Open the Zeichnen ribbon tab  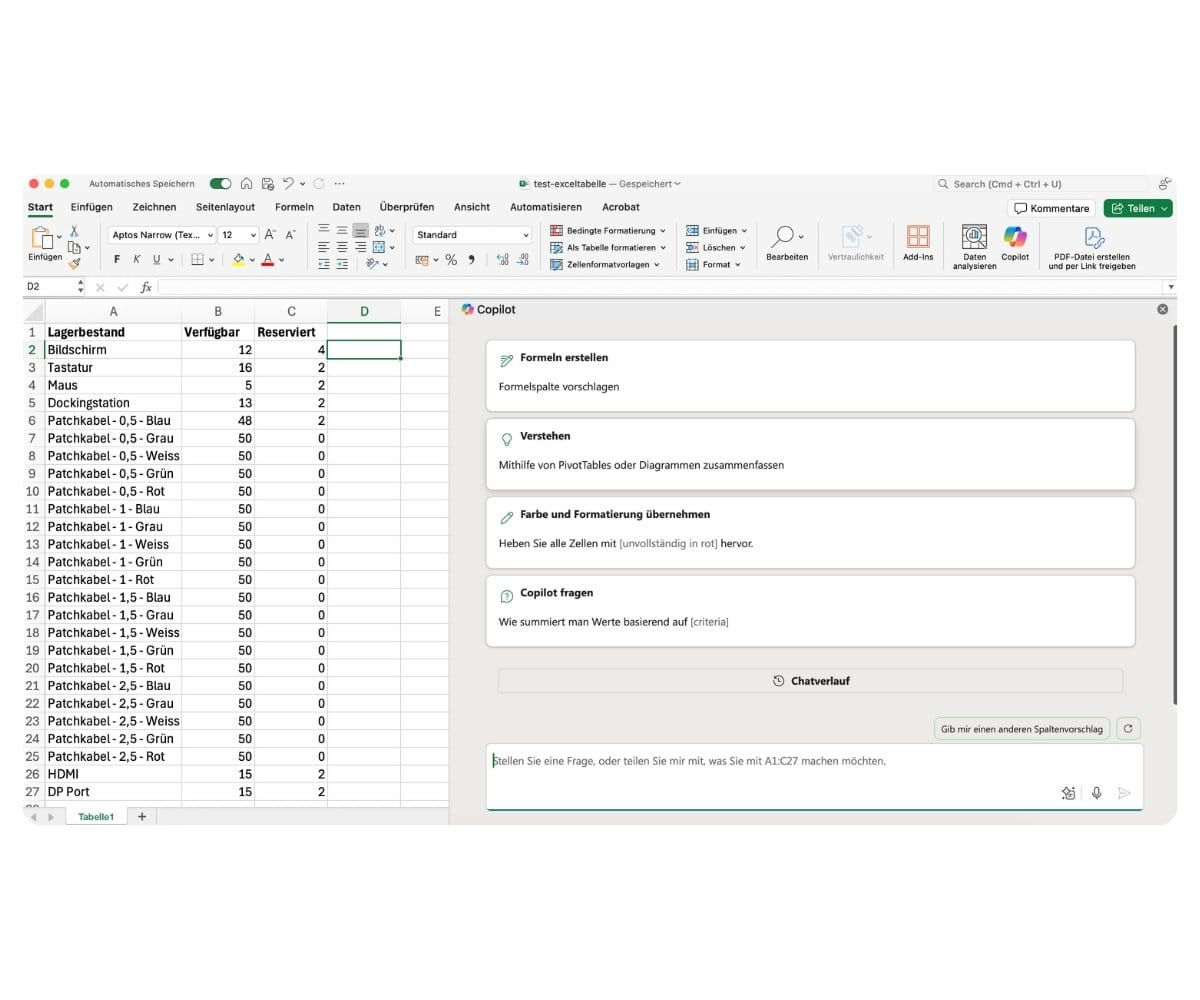pyautogui.click(x=154, y=207)
